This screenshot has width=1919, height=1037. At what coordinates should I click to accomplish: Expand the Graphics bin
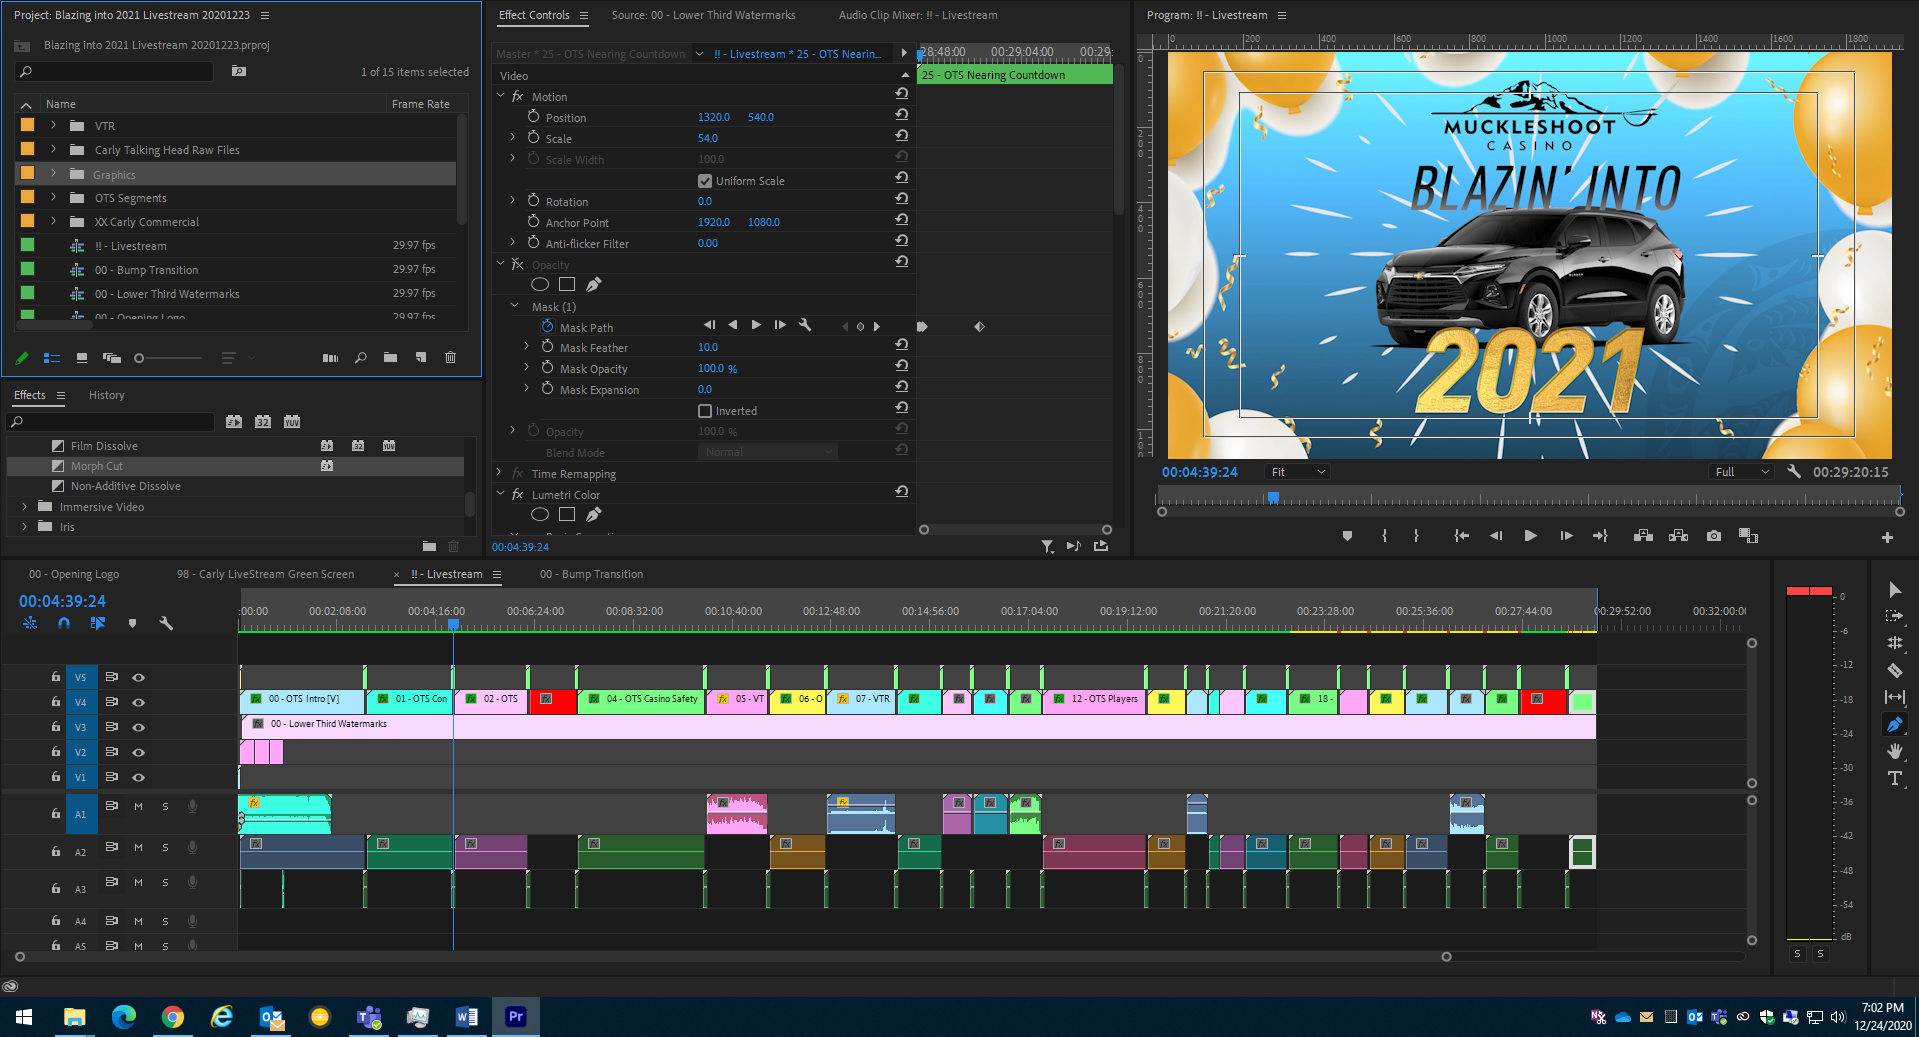pyautogui.click(x=54, y=174)
